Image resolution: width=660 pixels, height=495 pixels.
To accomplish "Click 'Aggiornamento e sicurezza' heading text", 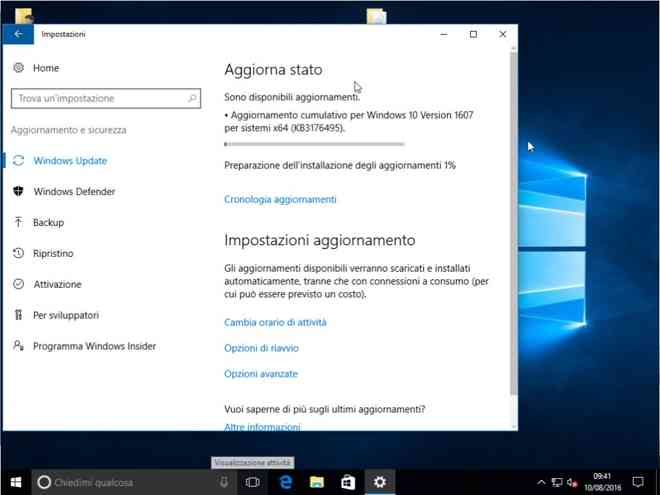I will point(69,130).
